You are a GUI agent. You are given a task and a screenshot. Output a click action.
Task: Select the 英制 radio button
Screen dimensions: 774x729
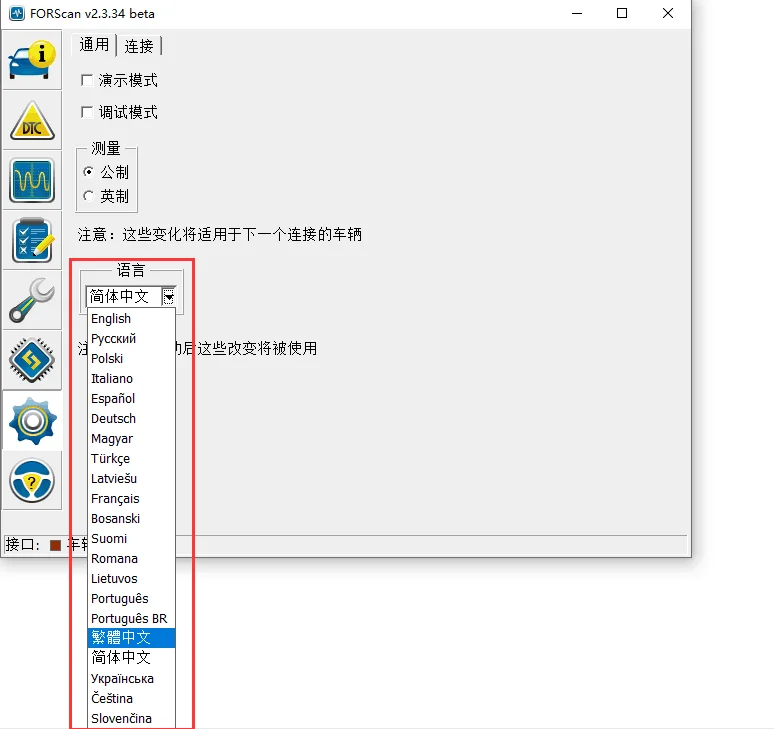tap(88, 196)
